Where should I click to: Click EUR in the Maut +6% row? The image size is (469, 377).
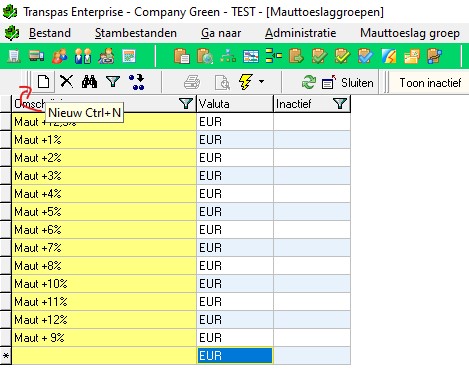coord(235,230)
